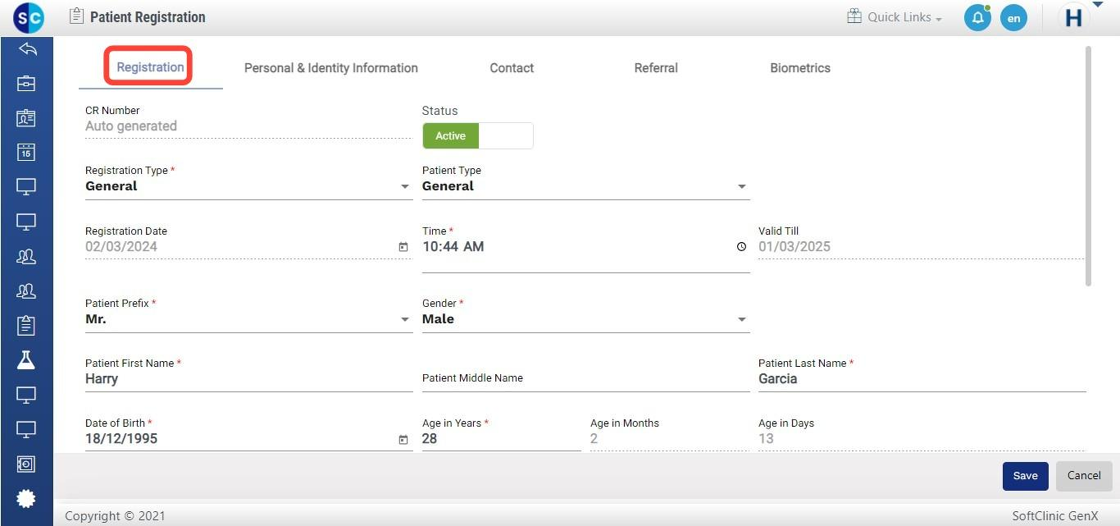Open the monitor icon just below the calendar icon
The image size is (1120, 526).
click(26, 187)
